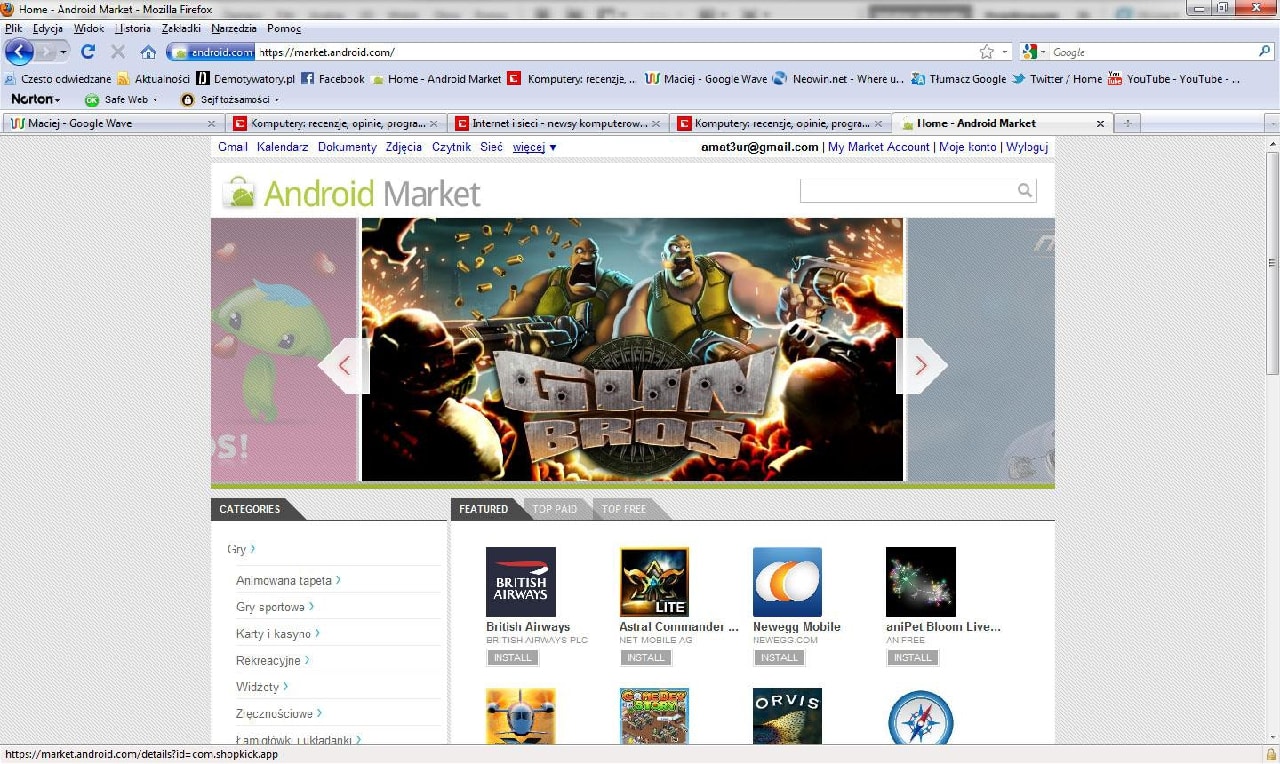The image size is (1280, 764).
Task: Expand the Norton toolbar dropdown
Action: coord(57,99)
